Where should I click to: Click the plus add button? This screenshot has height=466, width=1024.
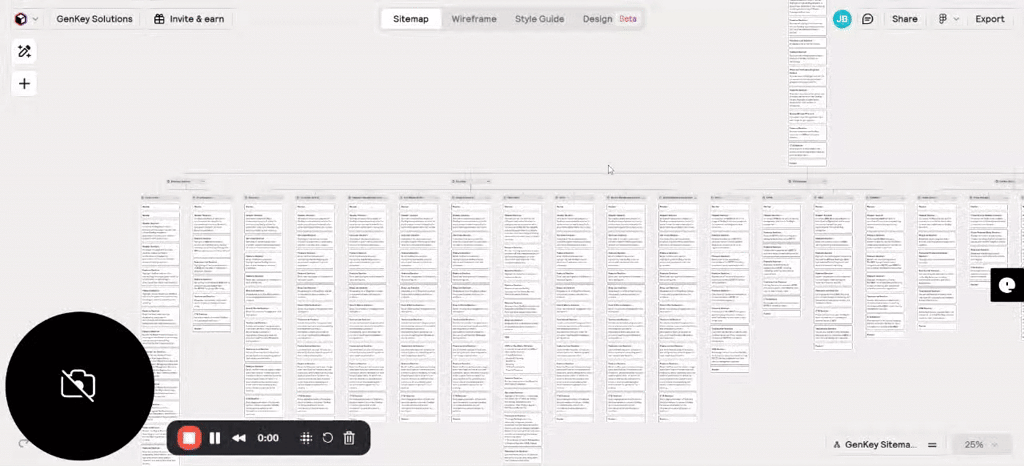(25, 84)
